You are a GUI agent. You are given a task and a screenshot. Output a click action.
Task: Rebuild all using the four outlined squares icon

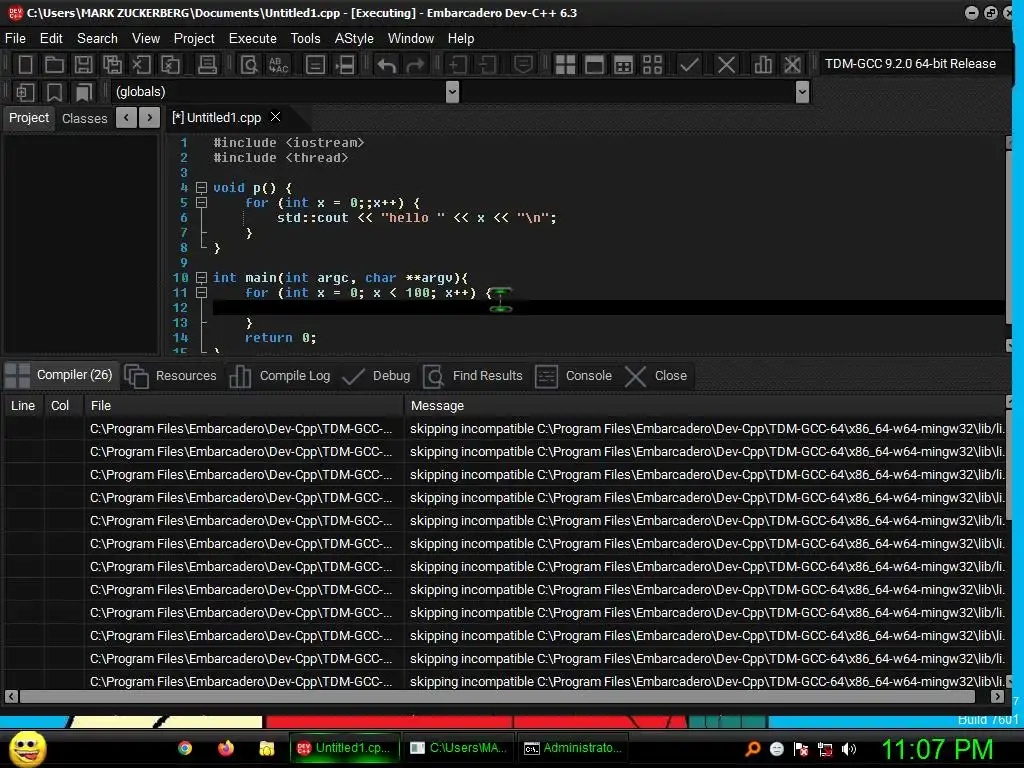(652, 65)
